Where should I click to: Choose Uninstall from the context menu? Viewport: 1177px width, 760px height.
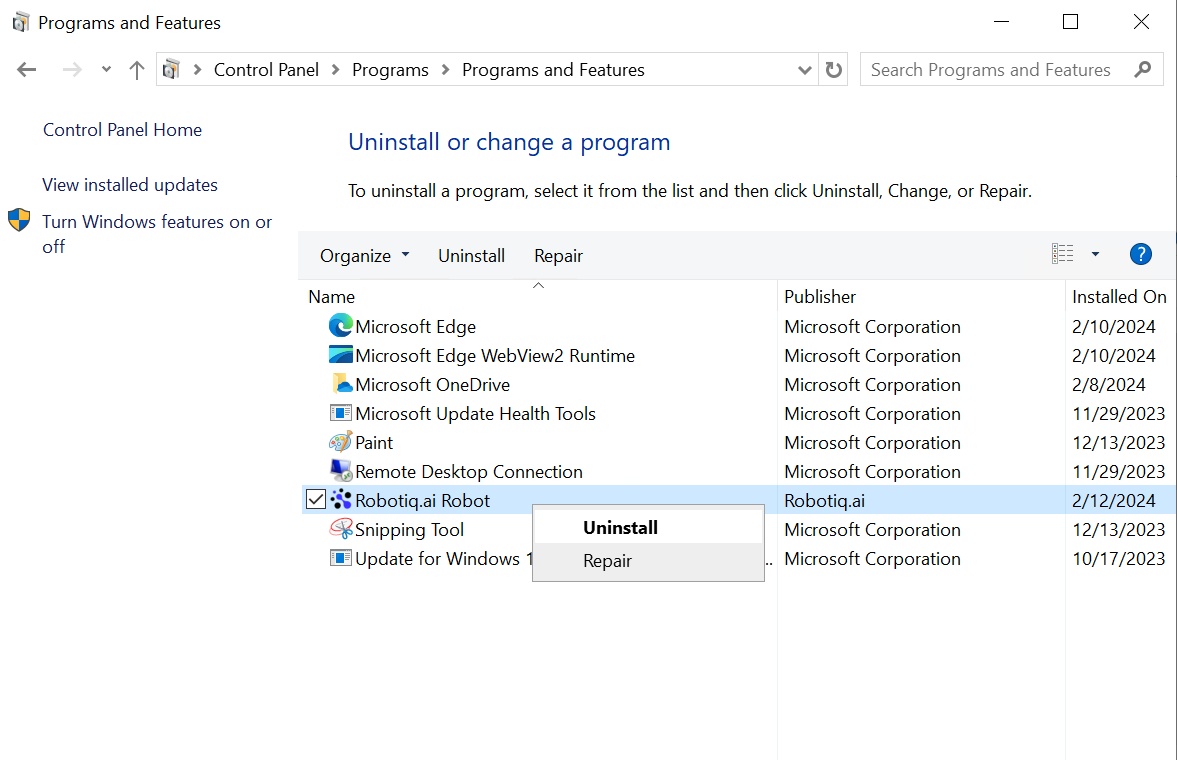(x=620, y=528)
